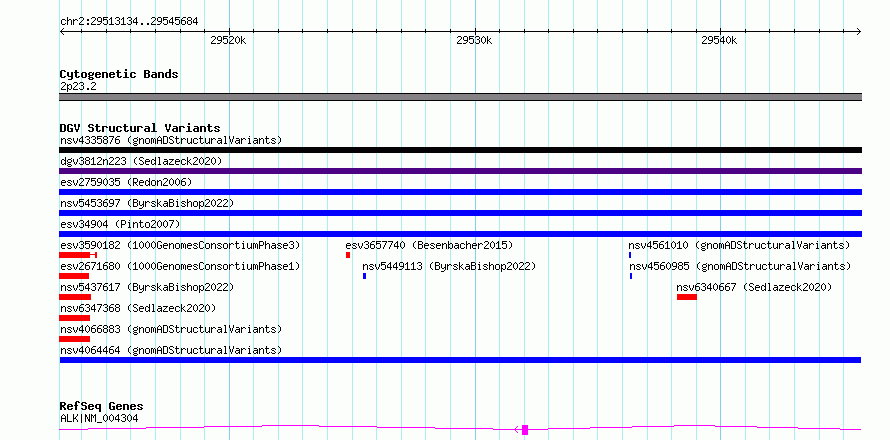This screenshot has height=440, width=890.
Task: Open nsv6340667 (Sedlazeck2020) label
Action: point(754,287)
